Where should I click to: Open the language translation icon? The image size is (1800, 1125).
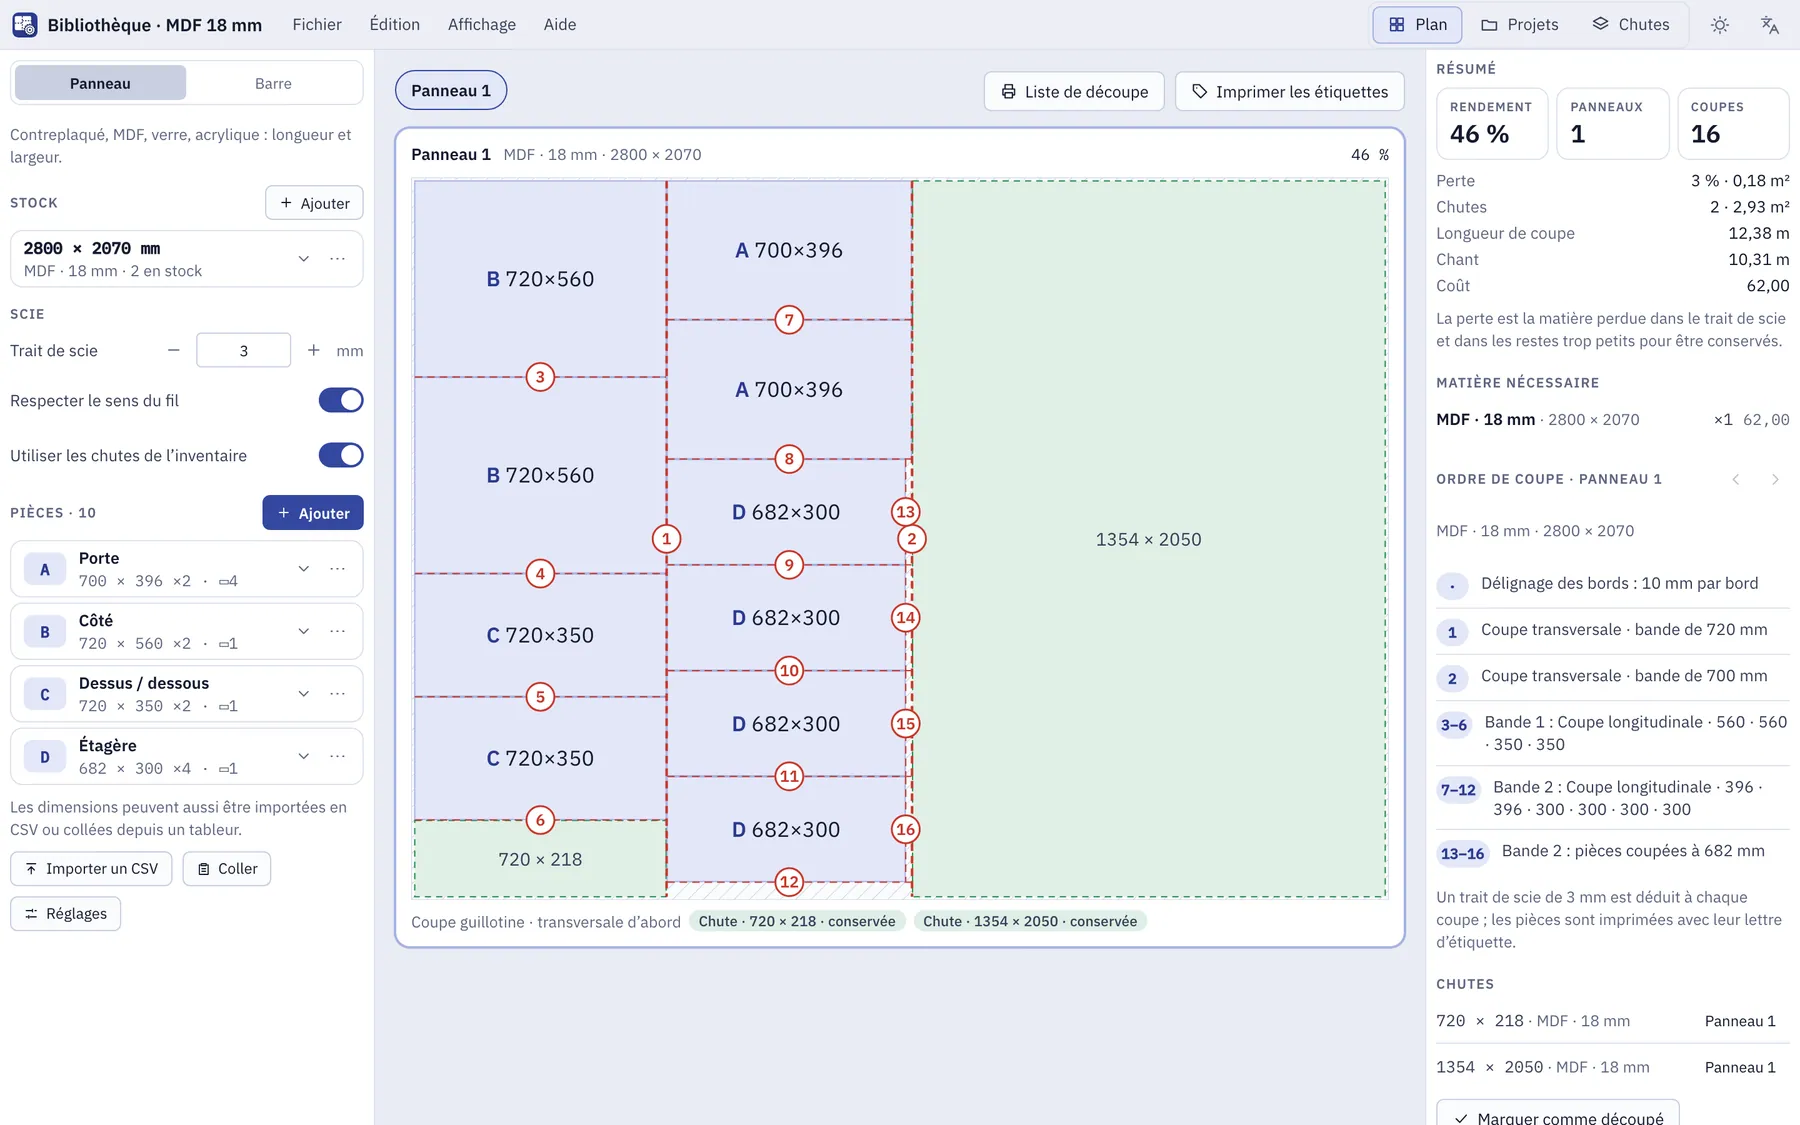point(1770,25)
